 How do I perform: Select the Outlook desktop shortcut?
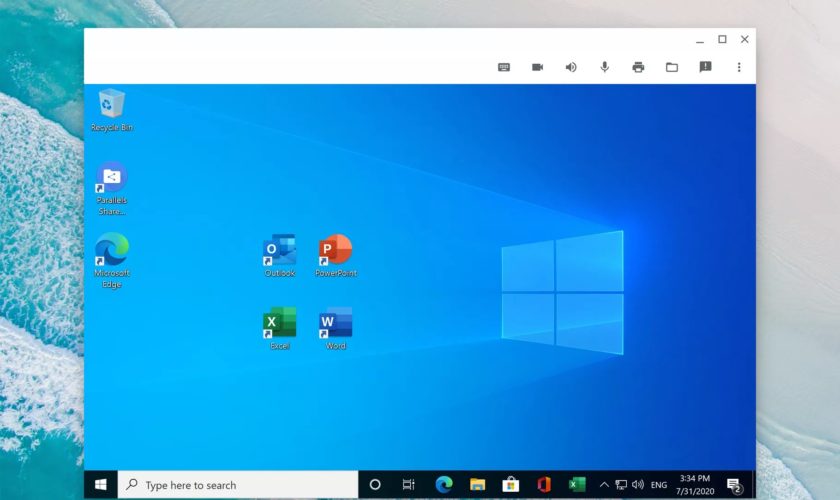[279, 255]
